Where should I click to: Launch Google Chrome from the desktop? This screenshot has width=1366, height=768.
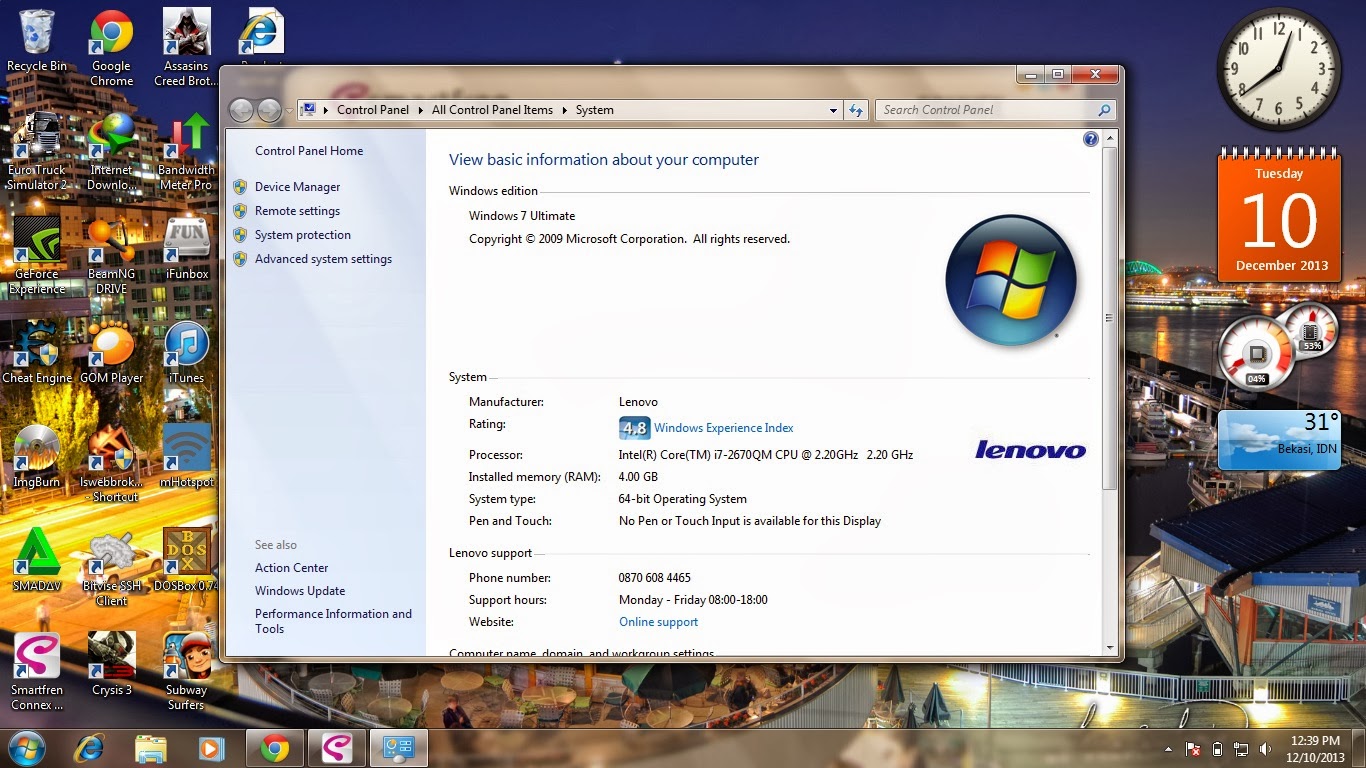click(111, 47)
